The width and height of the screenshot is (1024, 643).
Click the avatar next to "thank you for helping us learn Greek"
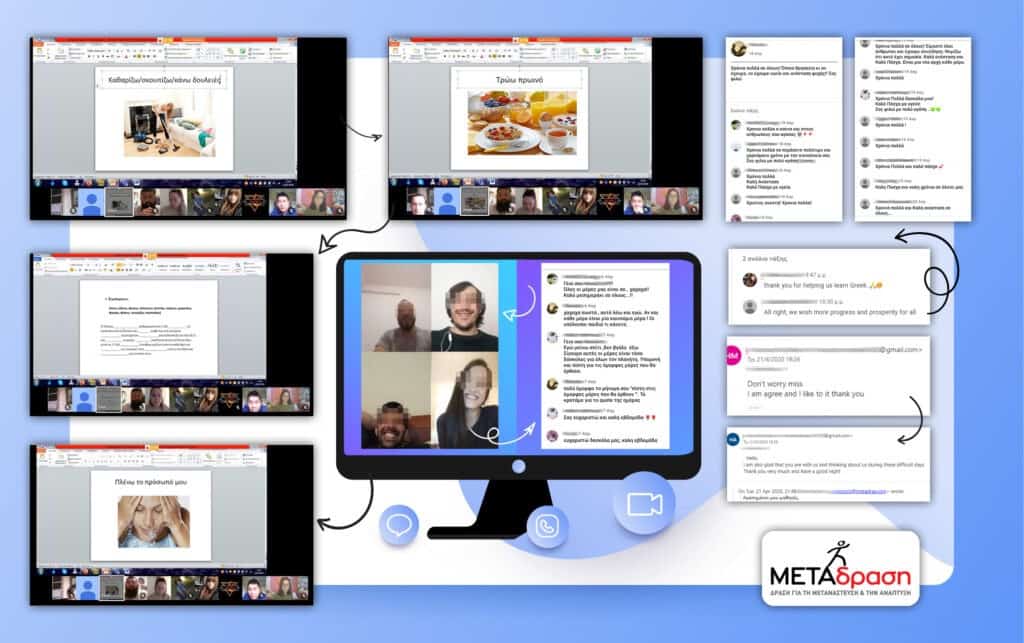pyautogui.click(x=750, y=280)
